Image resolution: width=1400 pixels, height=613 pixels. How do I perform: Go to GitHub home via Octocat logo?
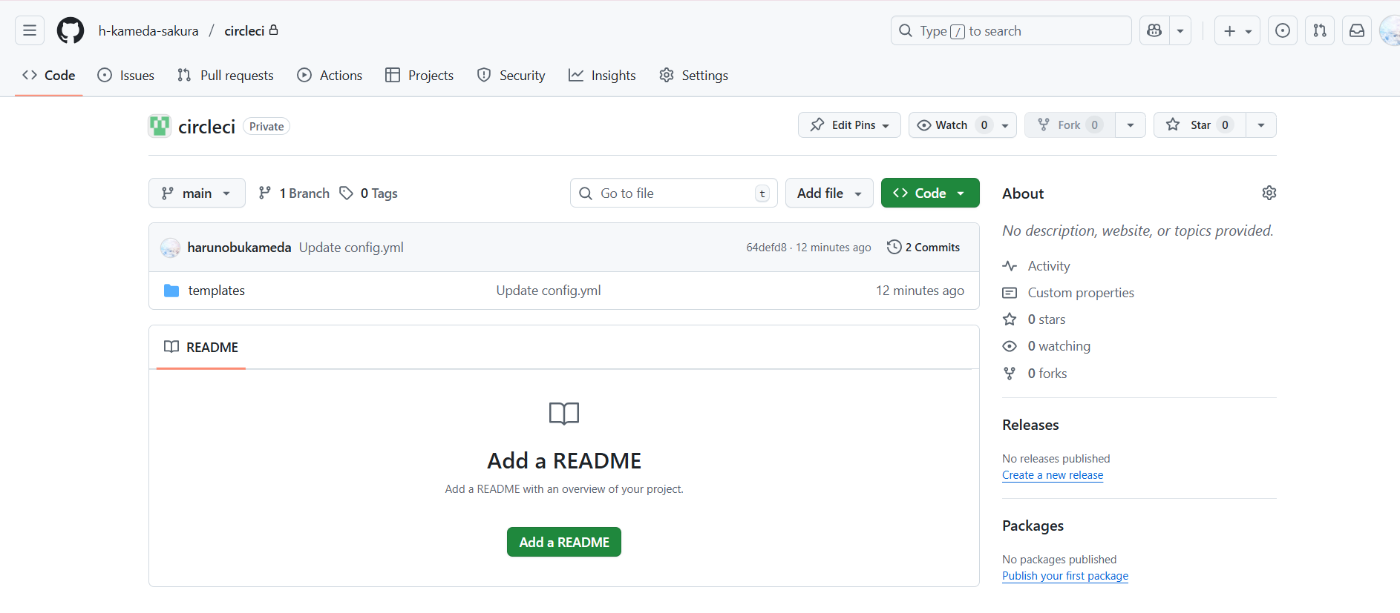[70, 31]
